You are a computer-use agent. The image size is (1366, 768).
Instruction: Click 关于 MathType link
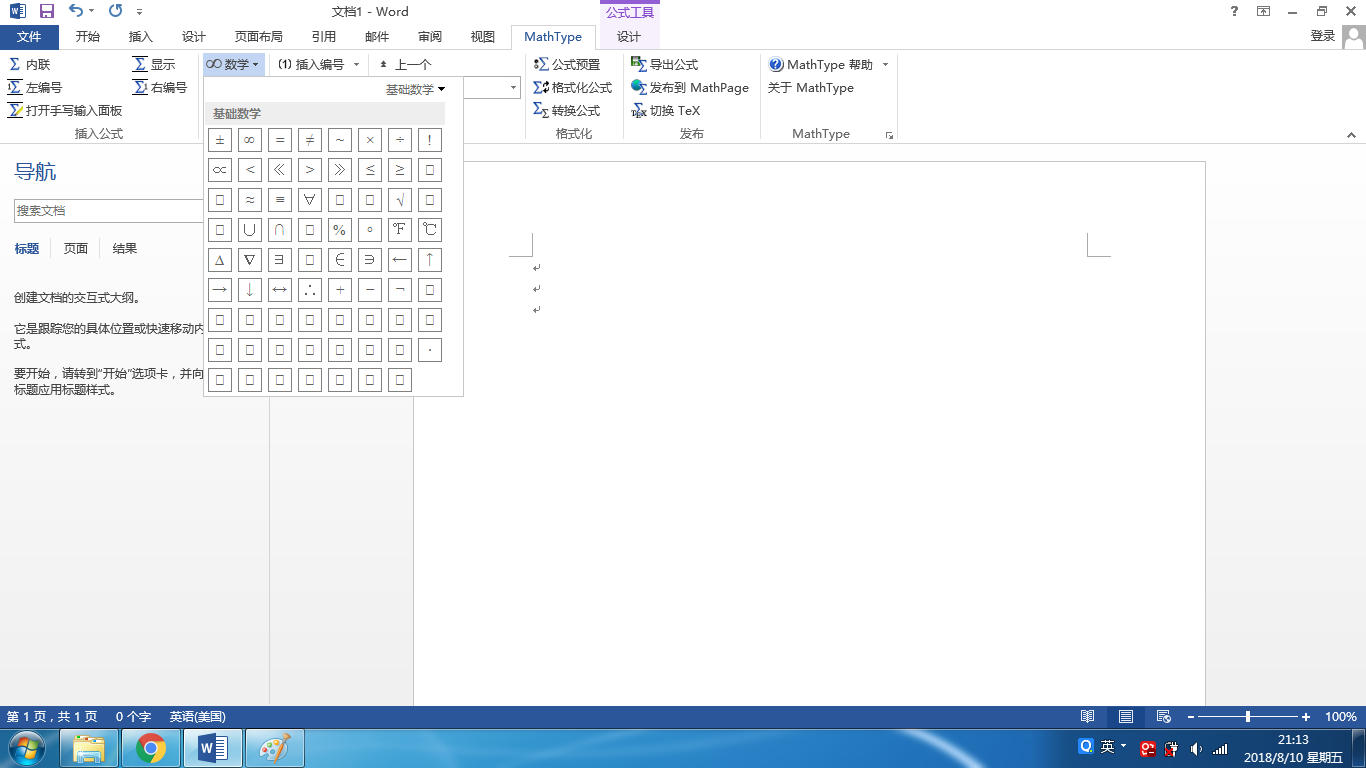coord(811,87)
